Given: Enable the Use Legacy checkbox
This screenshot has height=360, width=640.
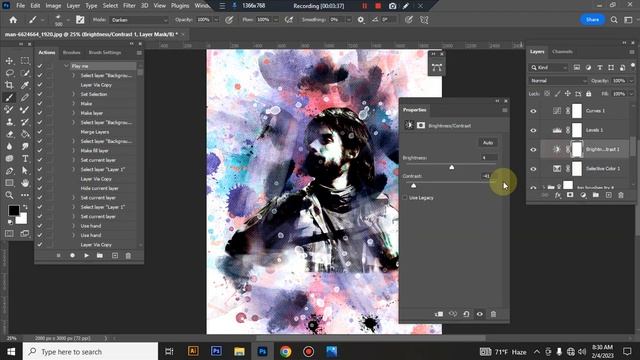Looking at the screenshot, I should coord(405,198).
